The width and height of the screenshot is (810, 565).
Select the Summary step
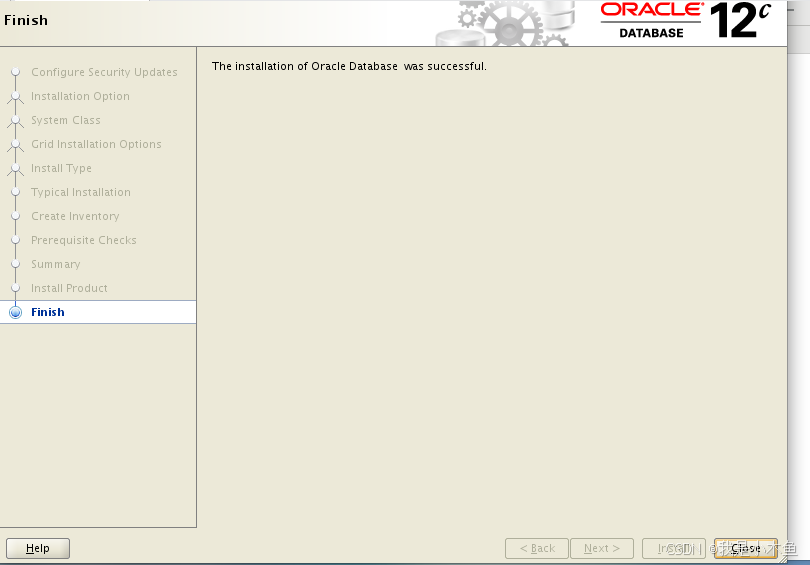pyautogui.click(x=55, y=264)
